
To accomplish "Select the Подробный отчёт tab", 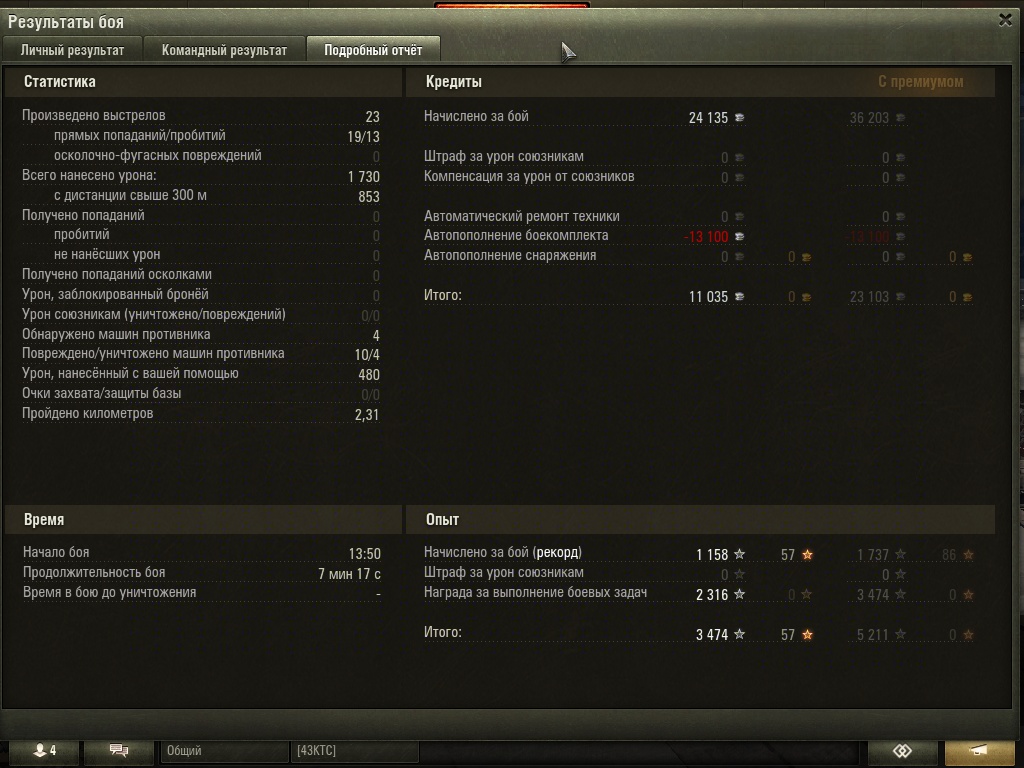I will pos(374,50).
